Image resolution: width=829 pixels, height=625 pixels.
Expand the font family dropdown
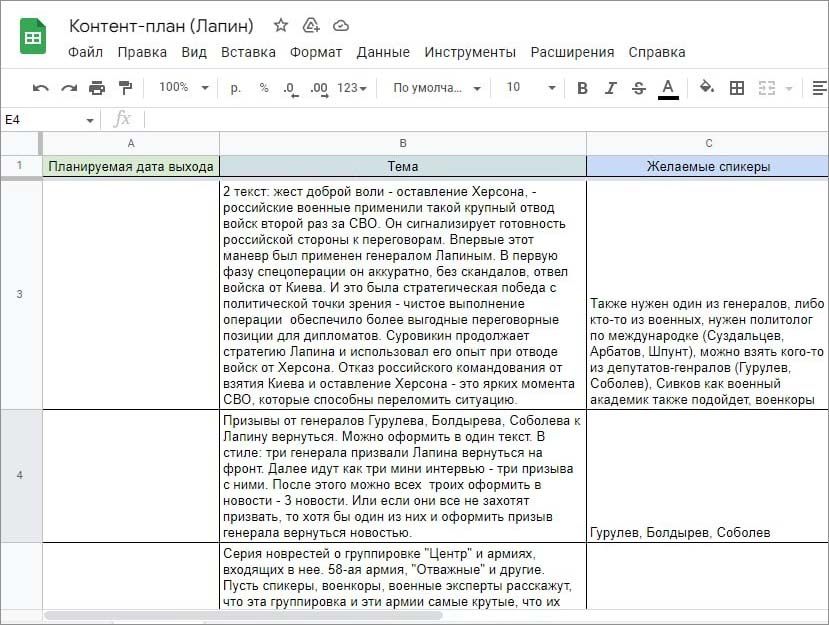click(x=437, y=88)
